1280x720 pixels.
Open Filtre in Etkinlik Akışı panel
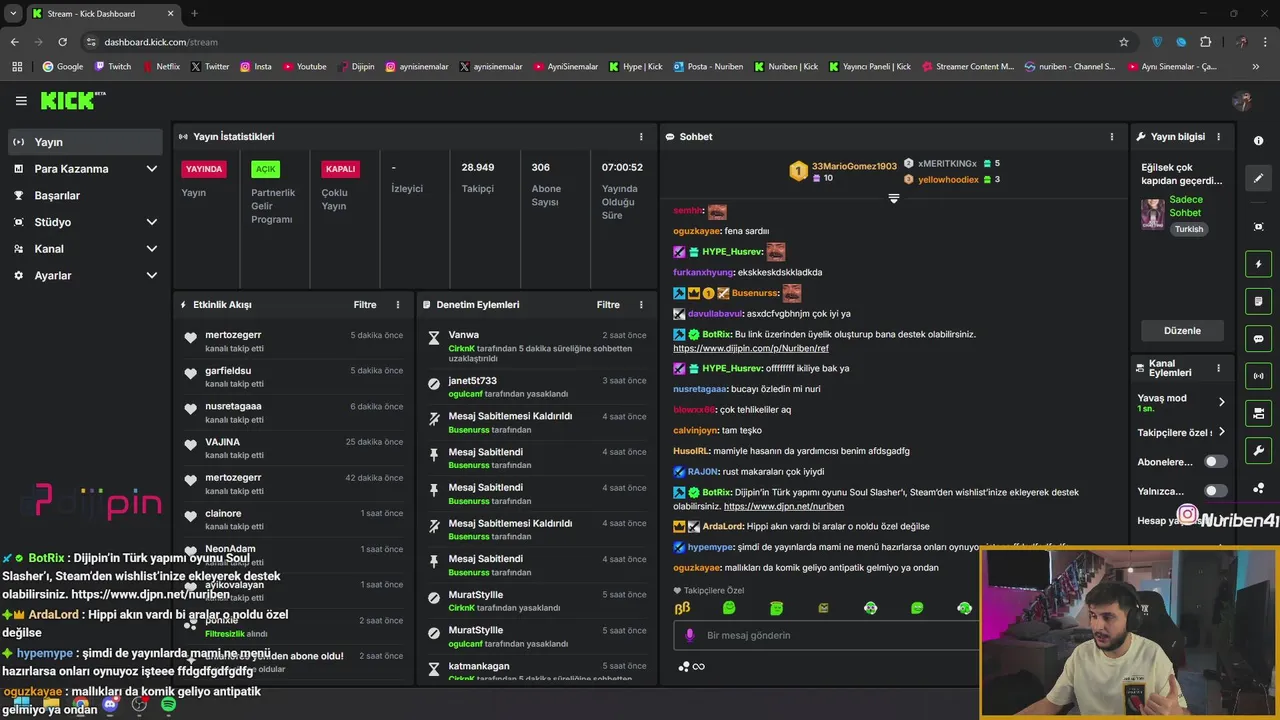coord(365,305)
